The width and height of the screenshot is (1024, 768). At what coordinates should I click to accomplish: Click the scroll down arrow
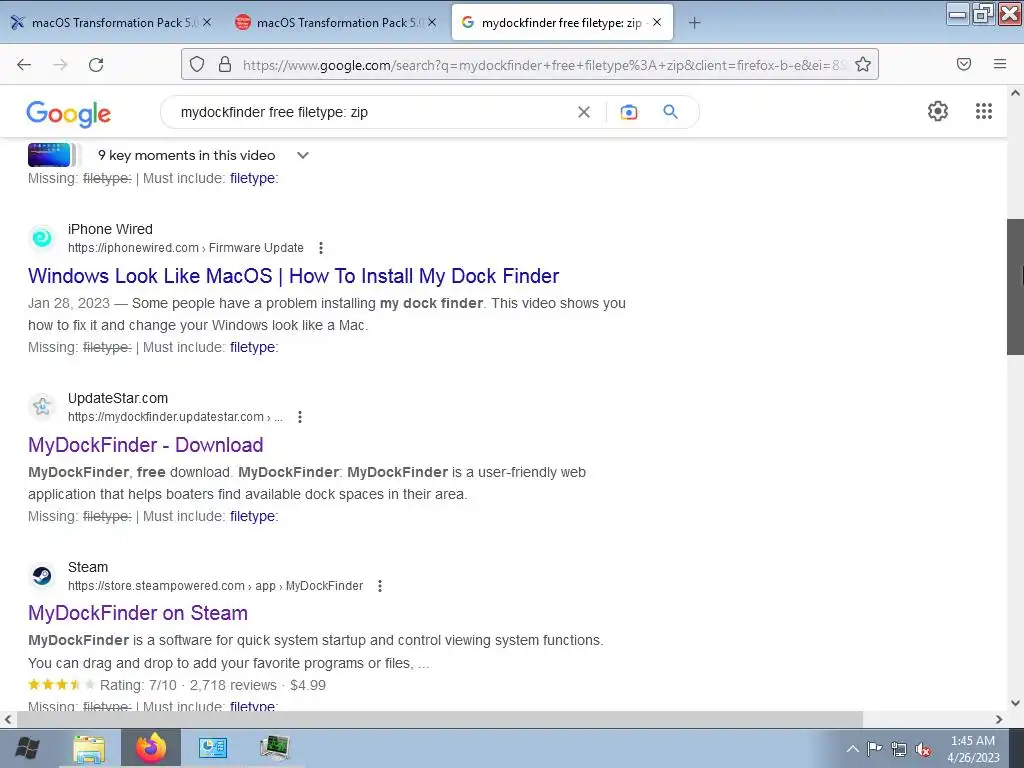click(x=1015, y=703)
